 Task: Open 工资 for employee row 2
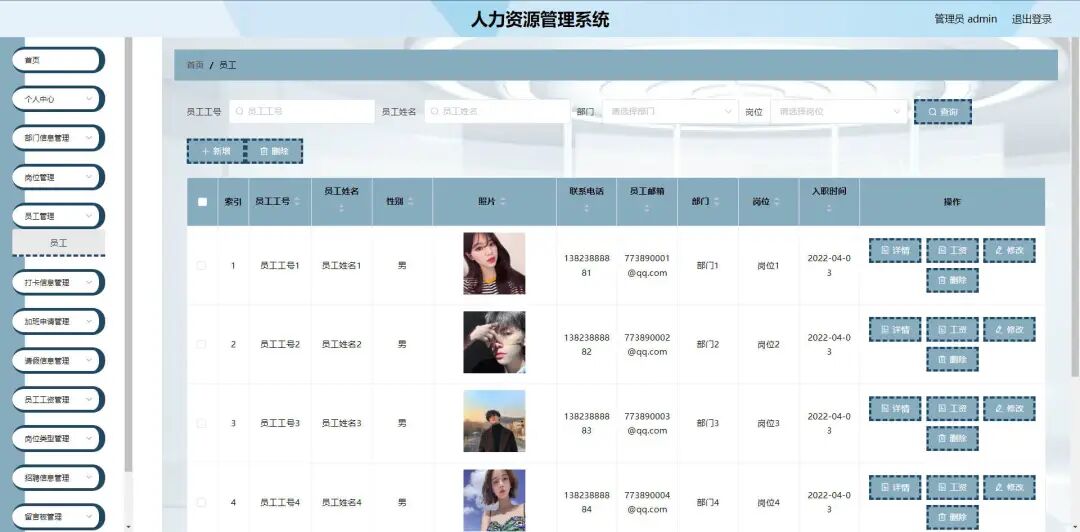[952, 329]
